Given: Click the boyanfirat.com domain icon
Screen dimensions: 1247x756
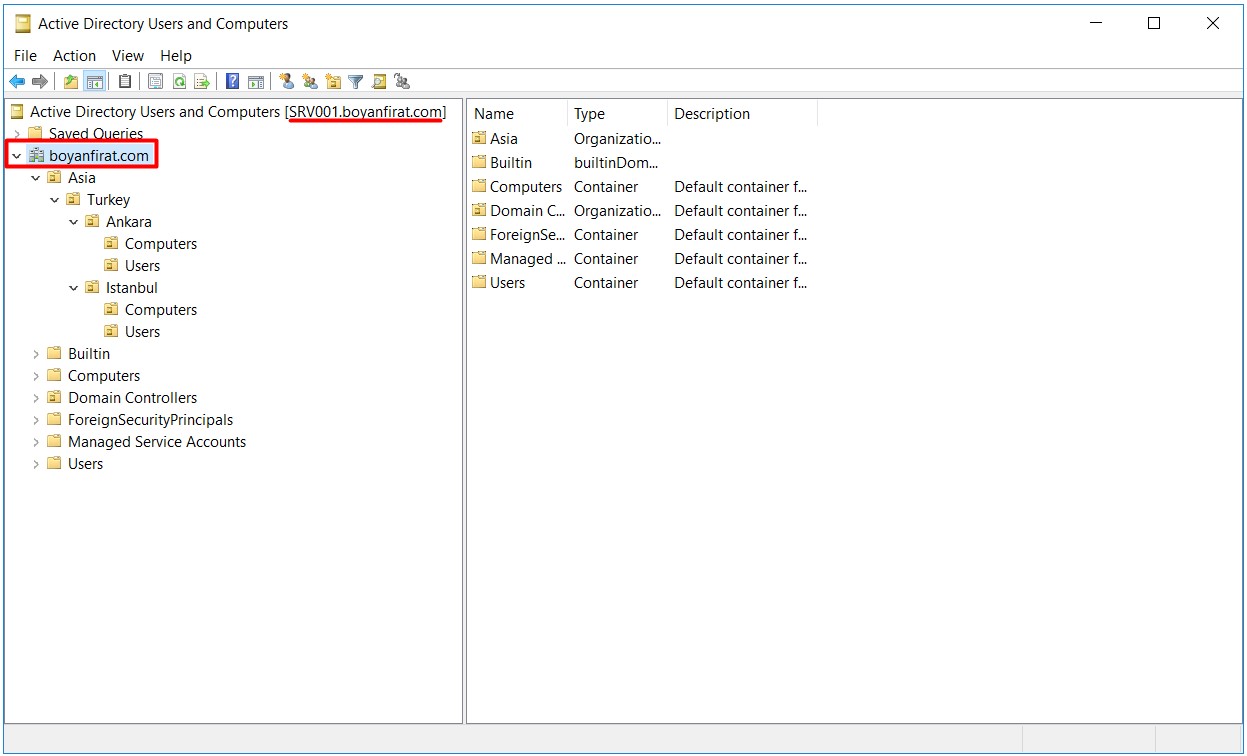Looking at the screenshot, I should pyautogui.click(x=36, y=156).
